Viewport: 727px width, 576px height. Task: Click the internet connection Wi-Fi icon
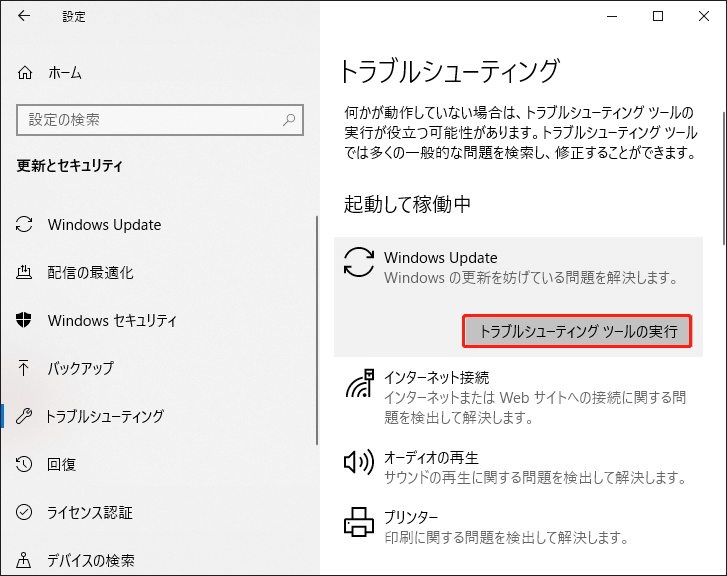pyautogui.click(x=359, y=384)
